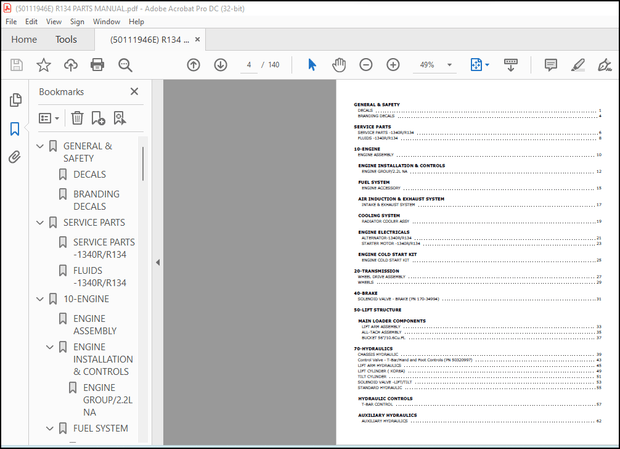Click the page number field
Screen dimensions: 620x449
249,65
